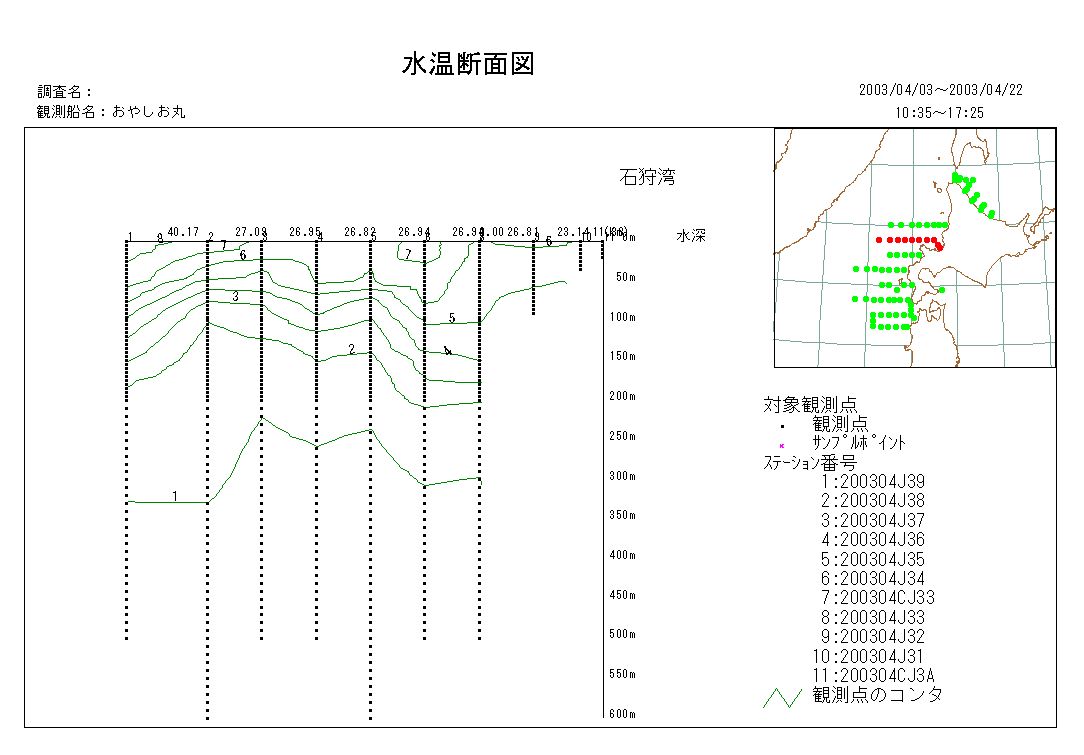
Task: Click the observation time 10:35～17:25
Action: point(940,113)
